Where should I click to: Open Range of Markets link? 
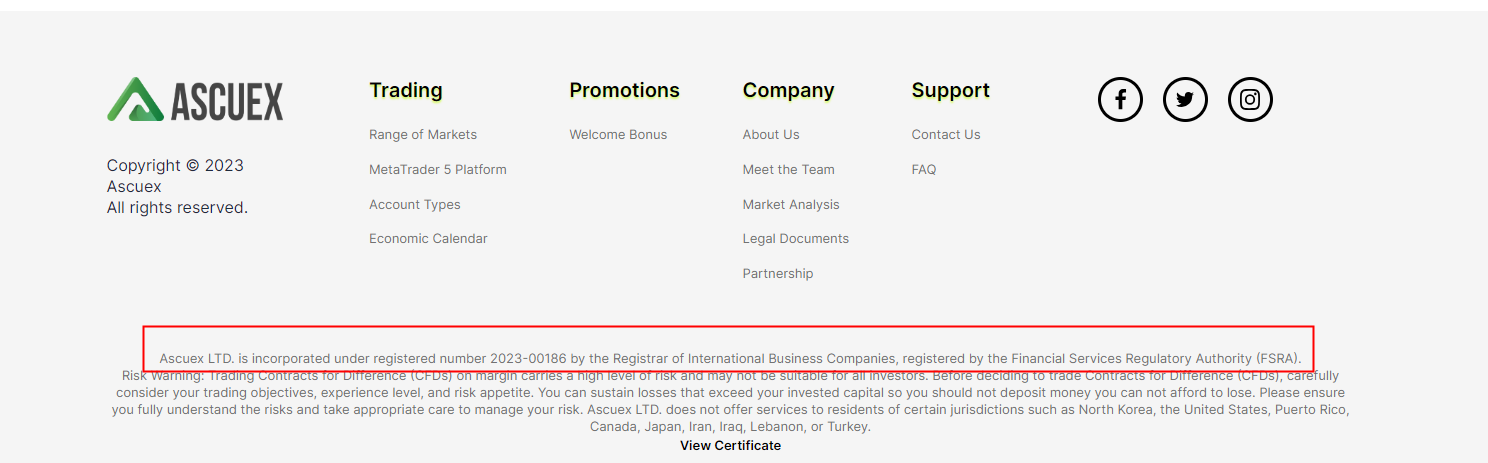[423, 135]
